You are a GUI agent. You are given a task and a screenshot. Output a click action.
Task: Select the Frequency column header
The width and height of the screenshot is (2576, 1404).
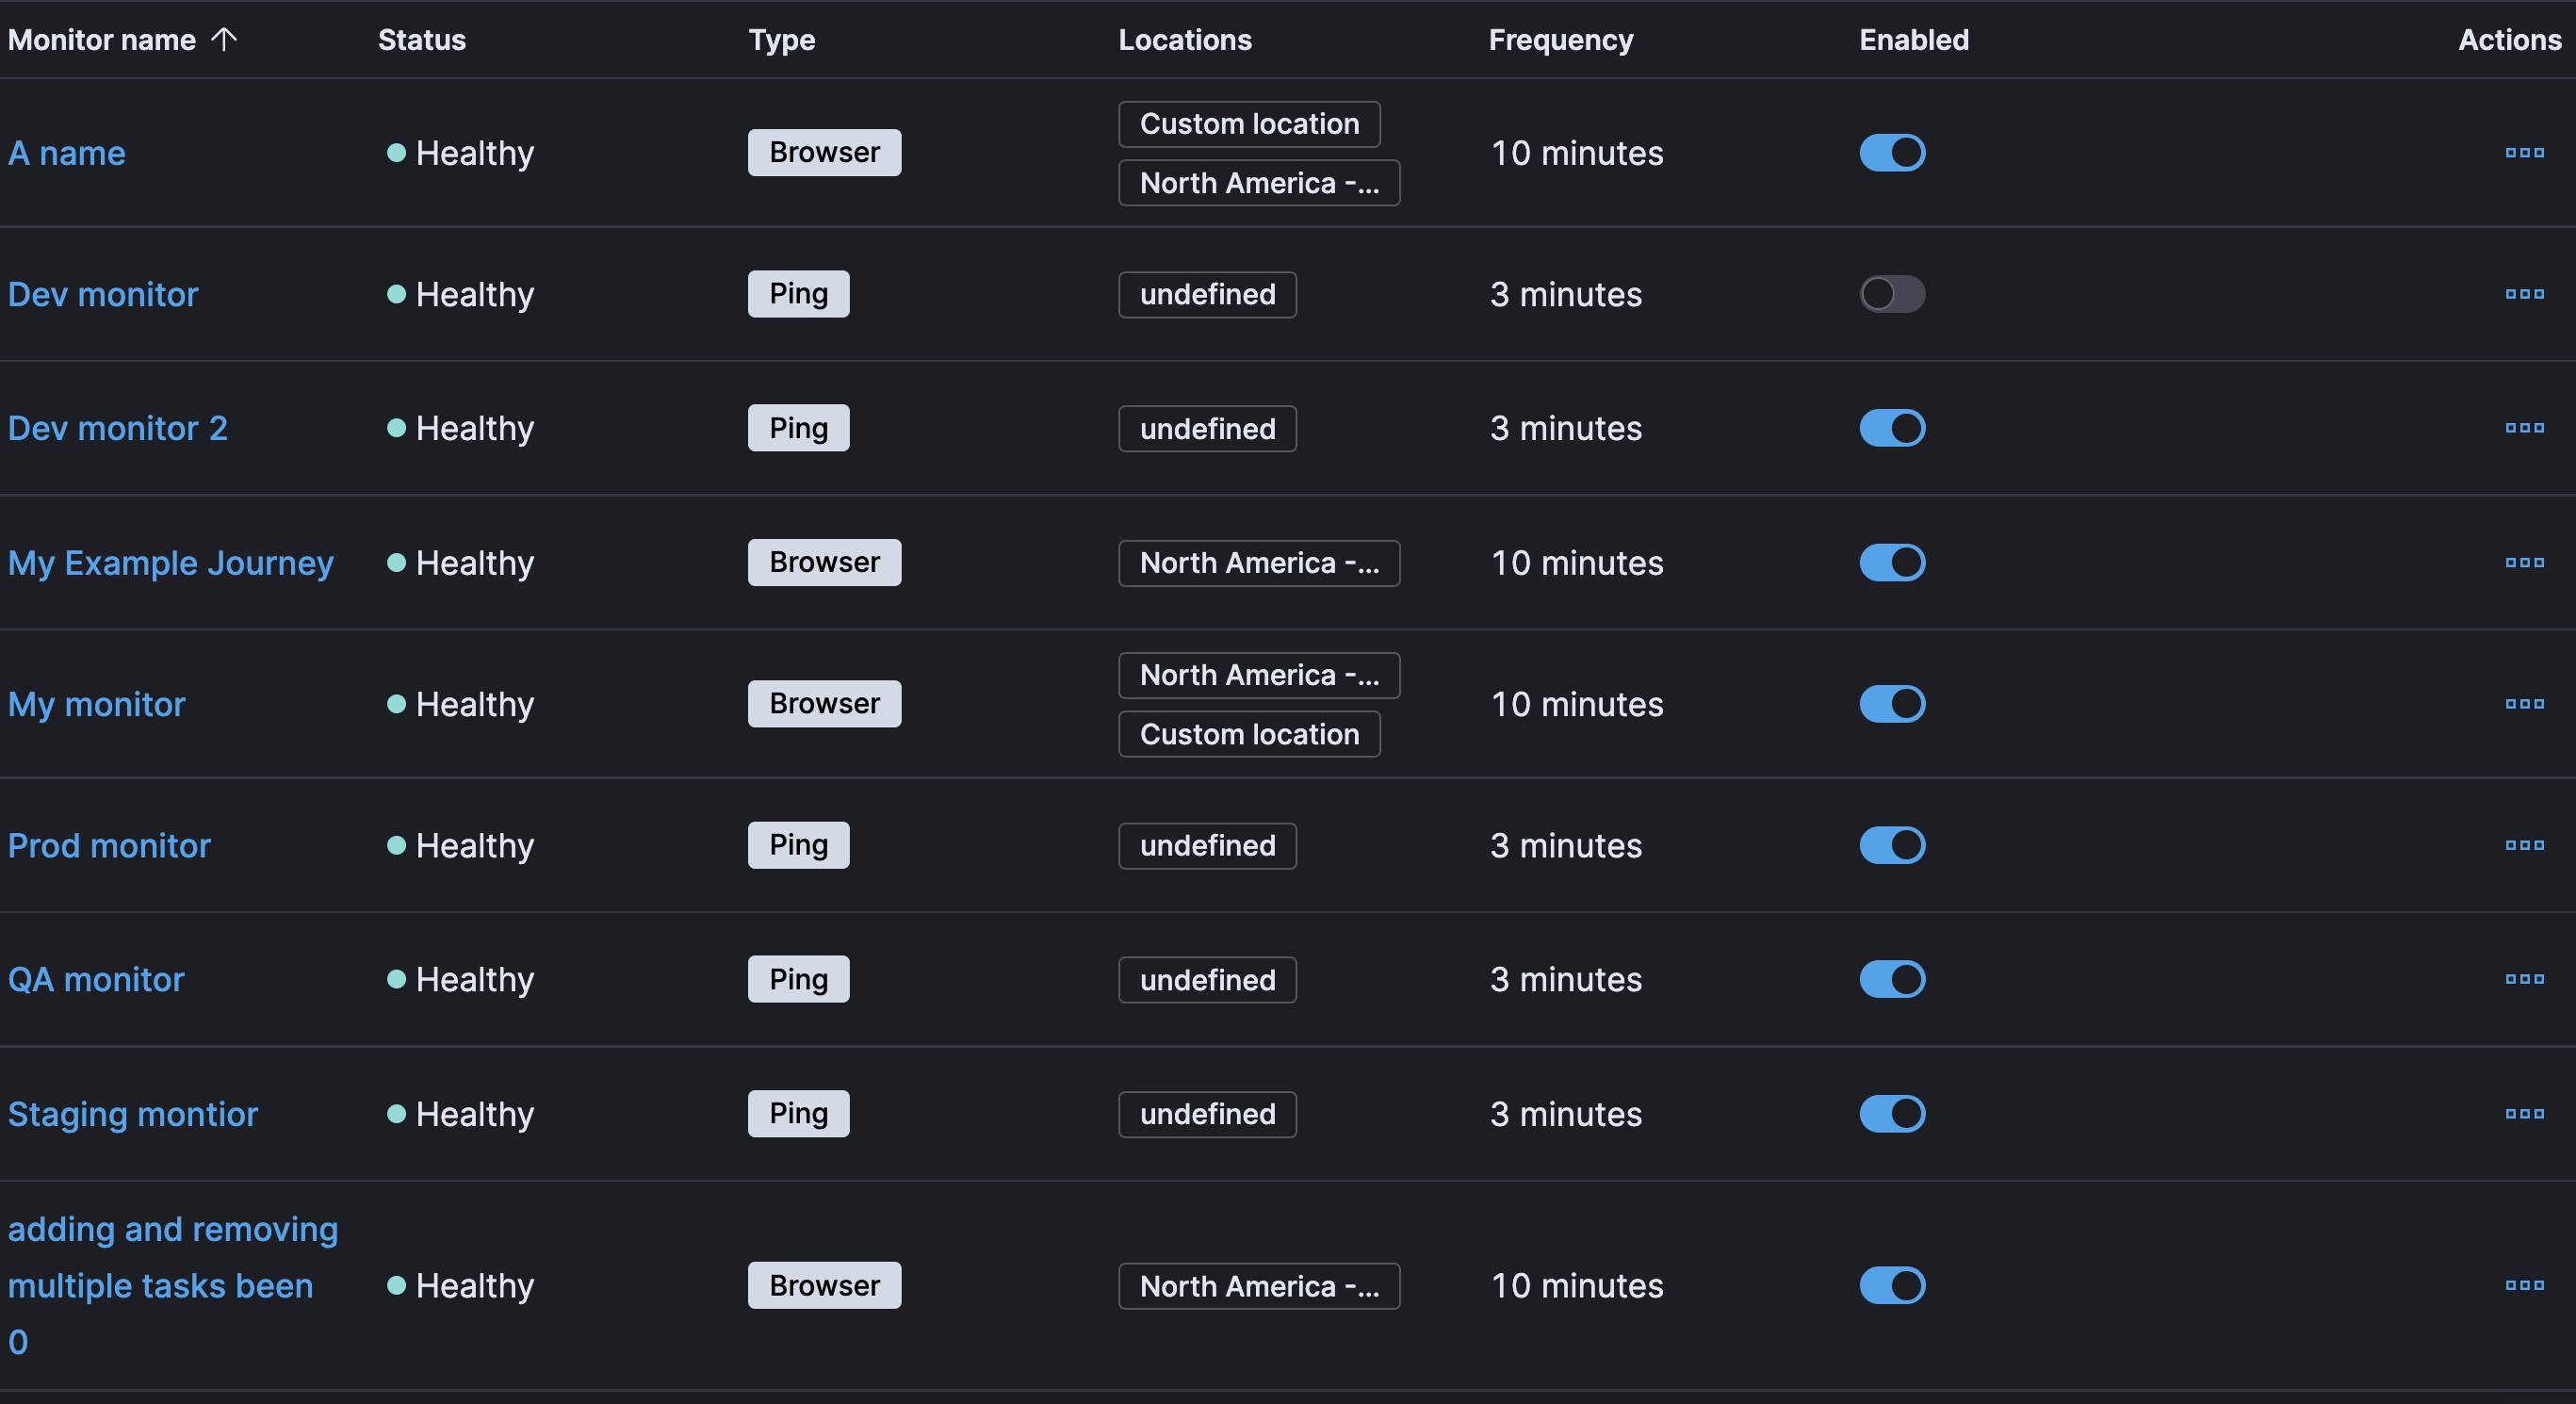click(x=1561, y=39)
